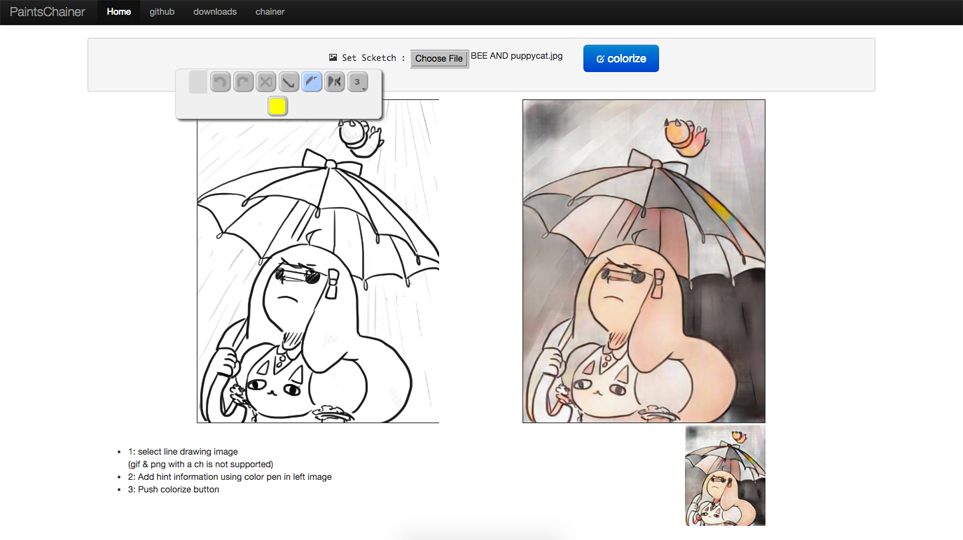The image size is (963, 540).
Task: Click the picture icon beside Set Scketch
Action: tap(333, 57)
